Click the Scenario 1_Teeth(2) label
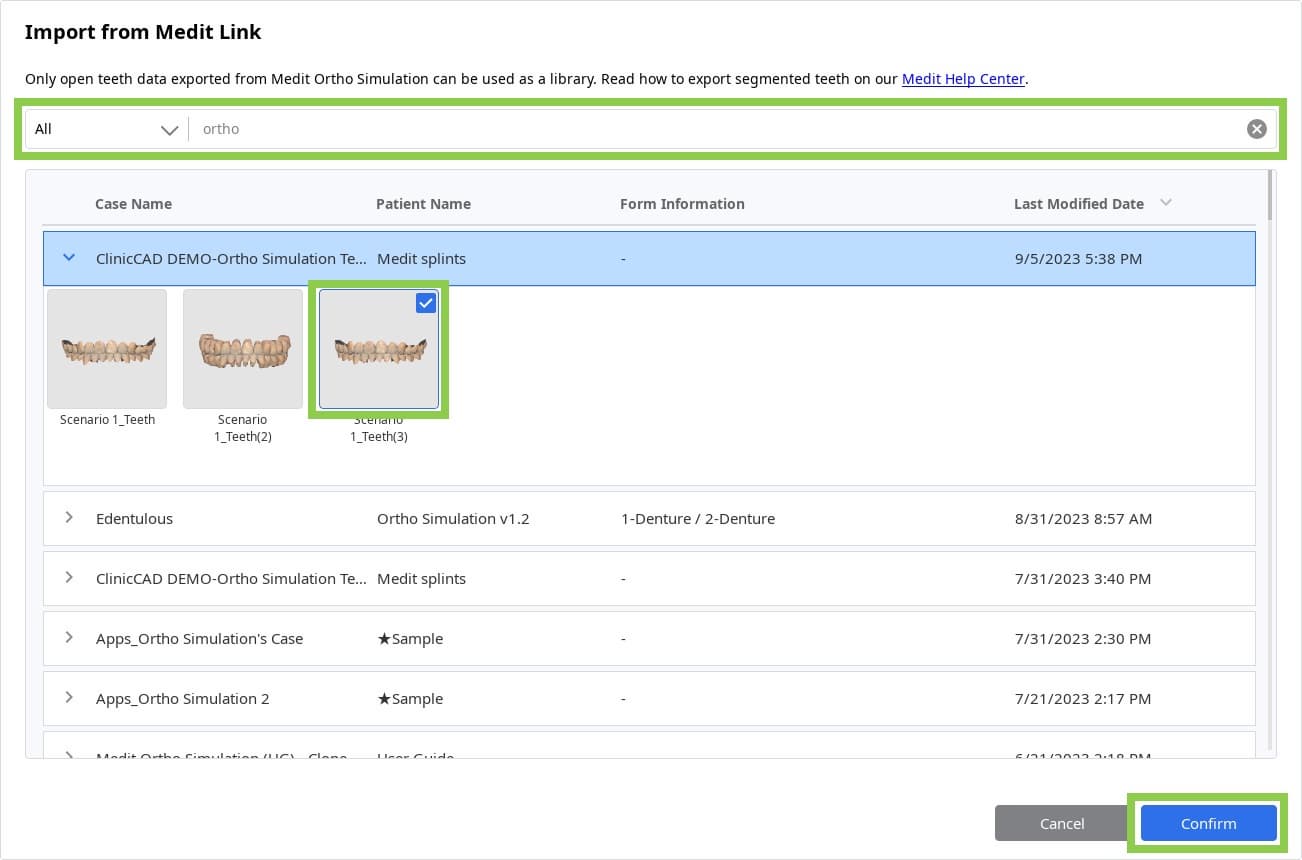The height and width of the screenshot is (860, 1302). point(243,428)
